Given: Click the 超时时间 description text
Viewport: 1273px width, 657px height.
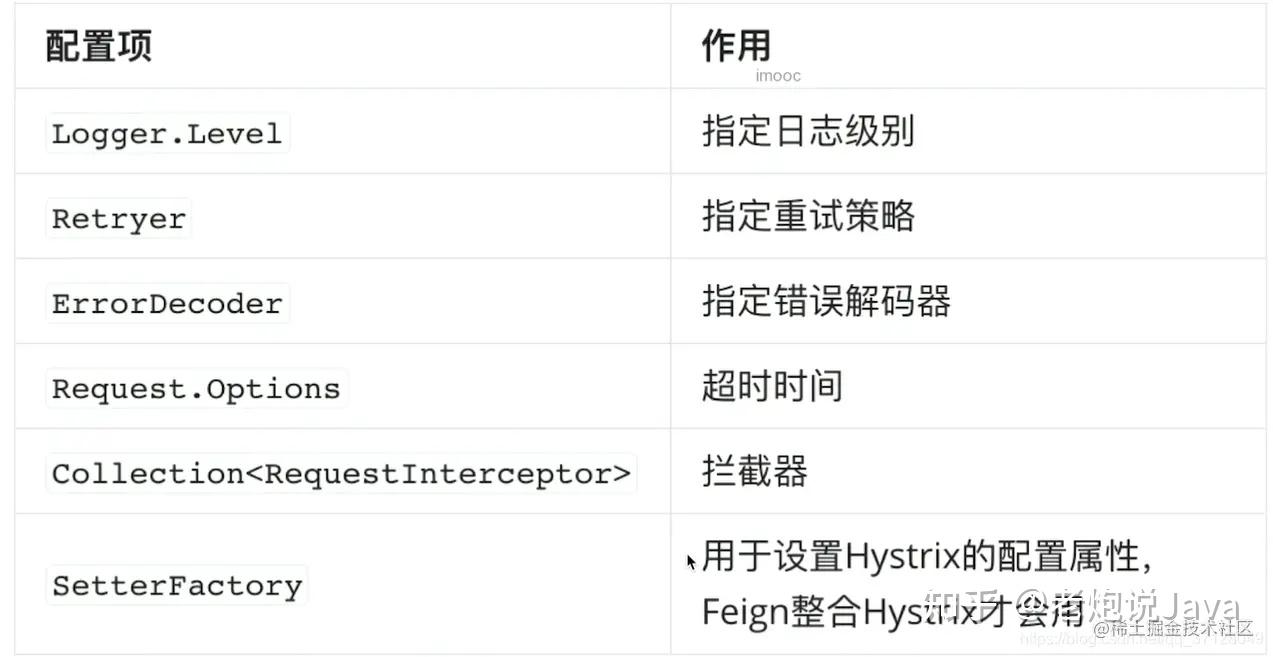Looking at the screenshot, I should coord(772,386).
